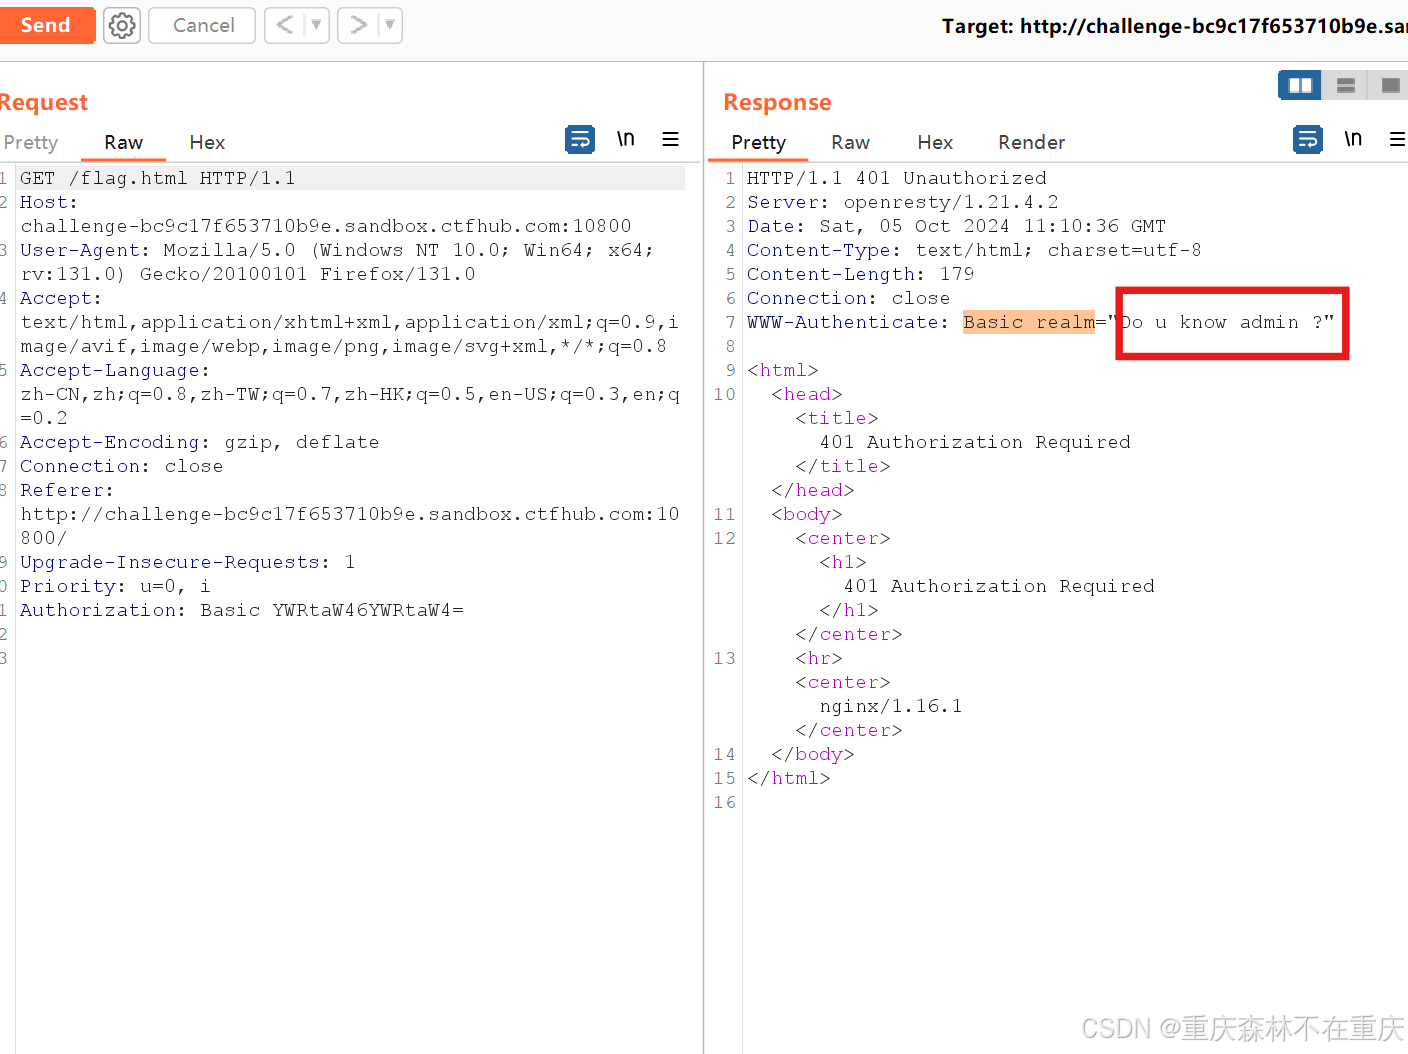This screenshot has width=1408, height=1054.
Task: Click the Server openresty response header
Action: 903,202
